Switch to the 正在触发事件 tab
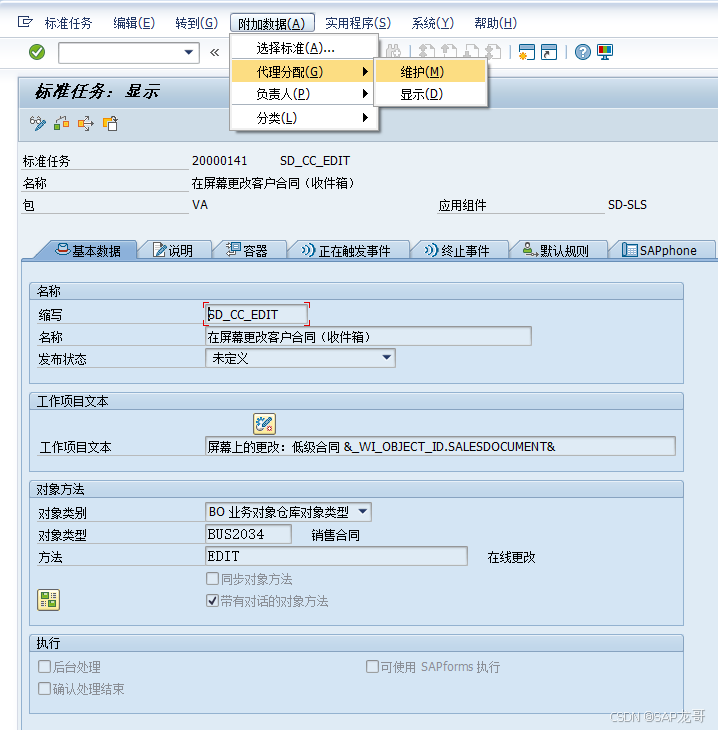This screenshot has width=718, height=730. coord(346,250)
